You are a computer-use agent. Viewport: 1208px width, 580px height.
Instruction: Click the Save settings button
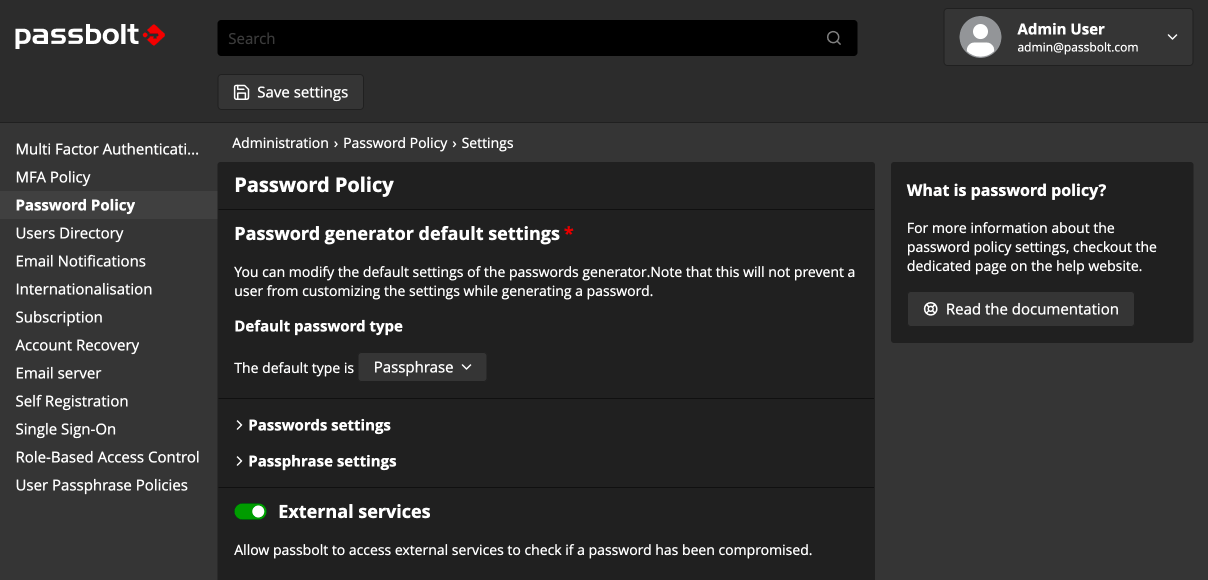click(290, 91)
